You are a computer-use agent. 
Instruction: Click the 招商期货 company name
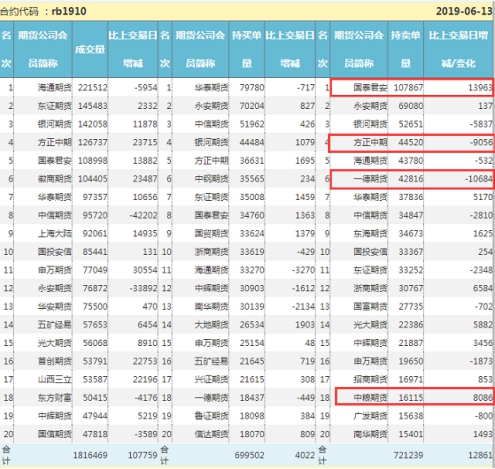pos(370,379)
